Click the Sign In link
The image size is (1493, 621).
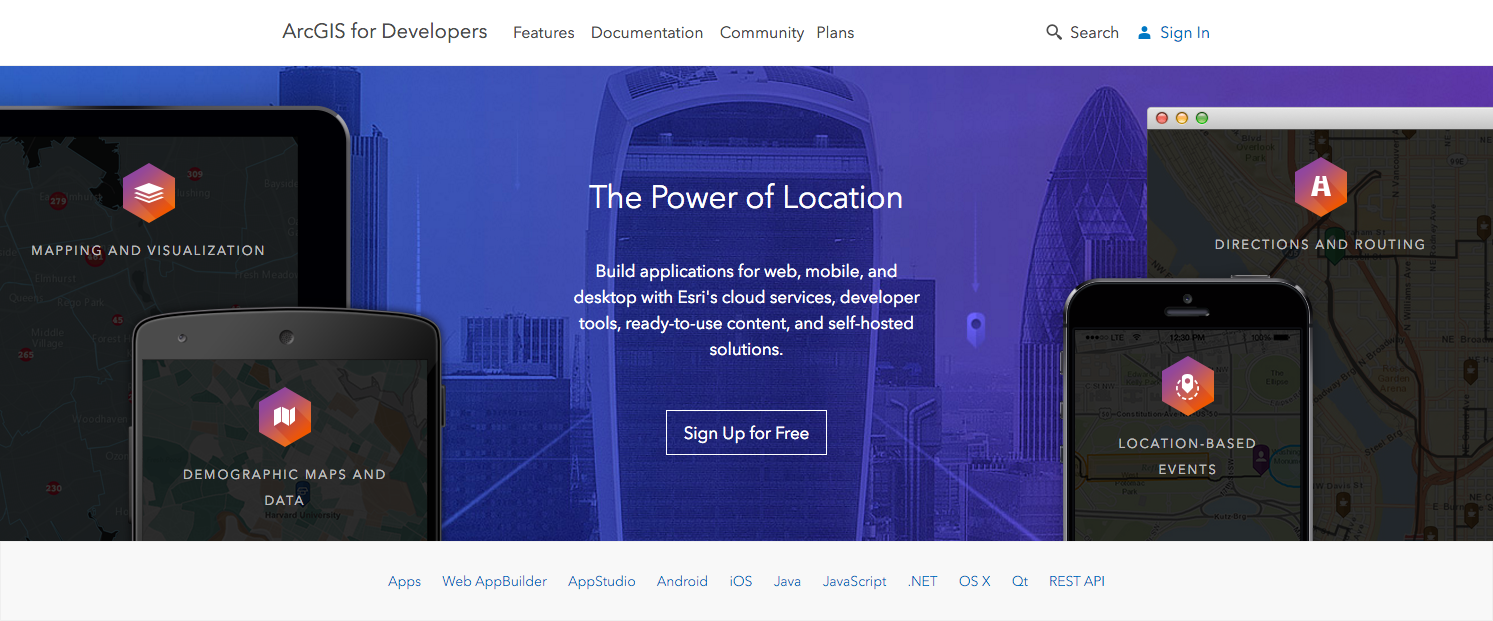(1185, 33)
